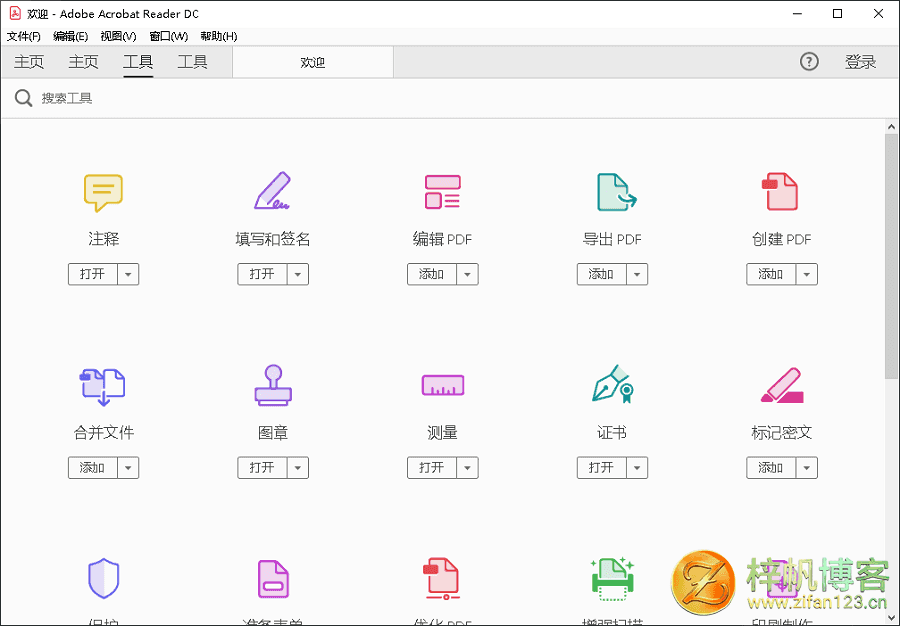Select the underlined active 工具 tab
This screenshot has height=626, width=900.
click(x=138, y=62)
